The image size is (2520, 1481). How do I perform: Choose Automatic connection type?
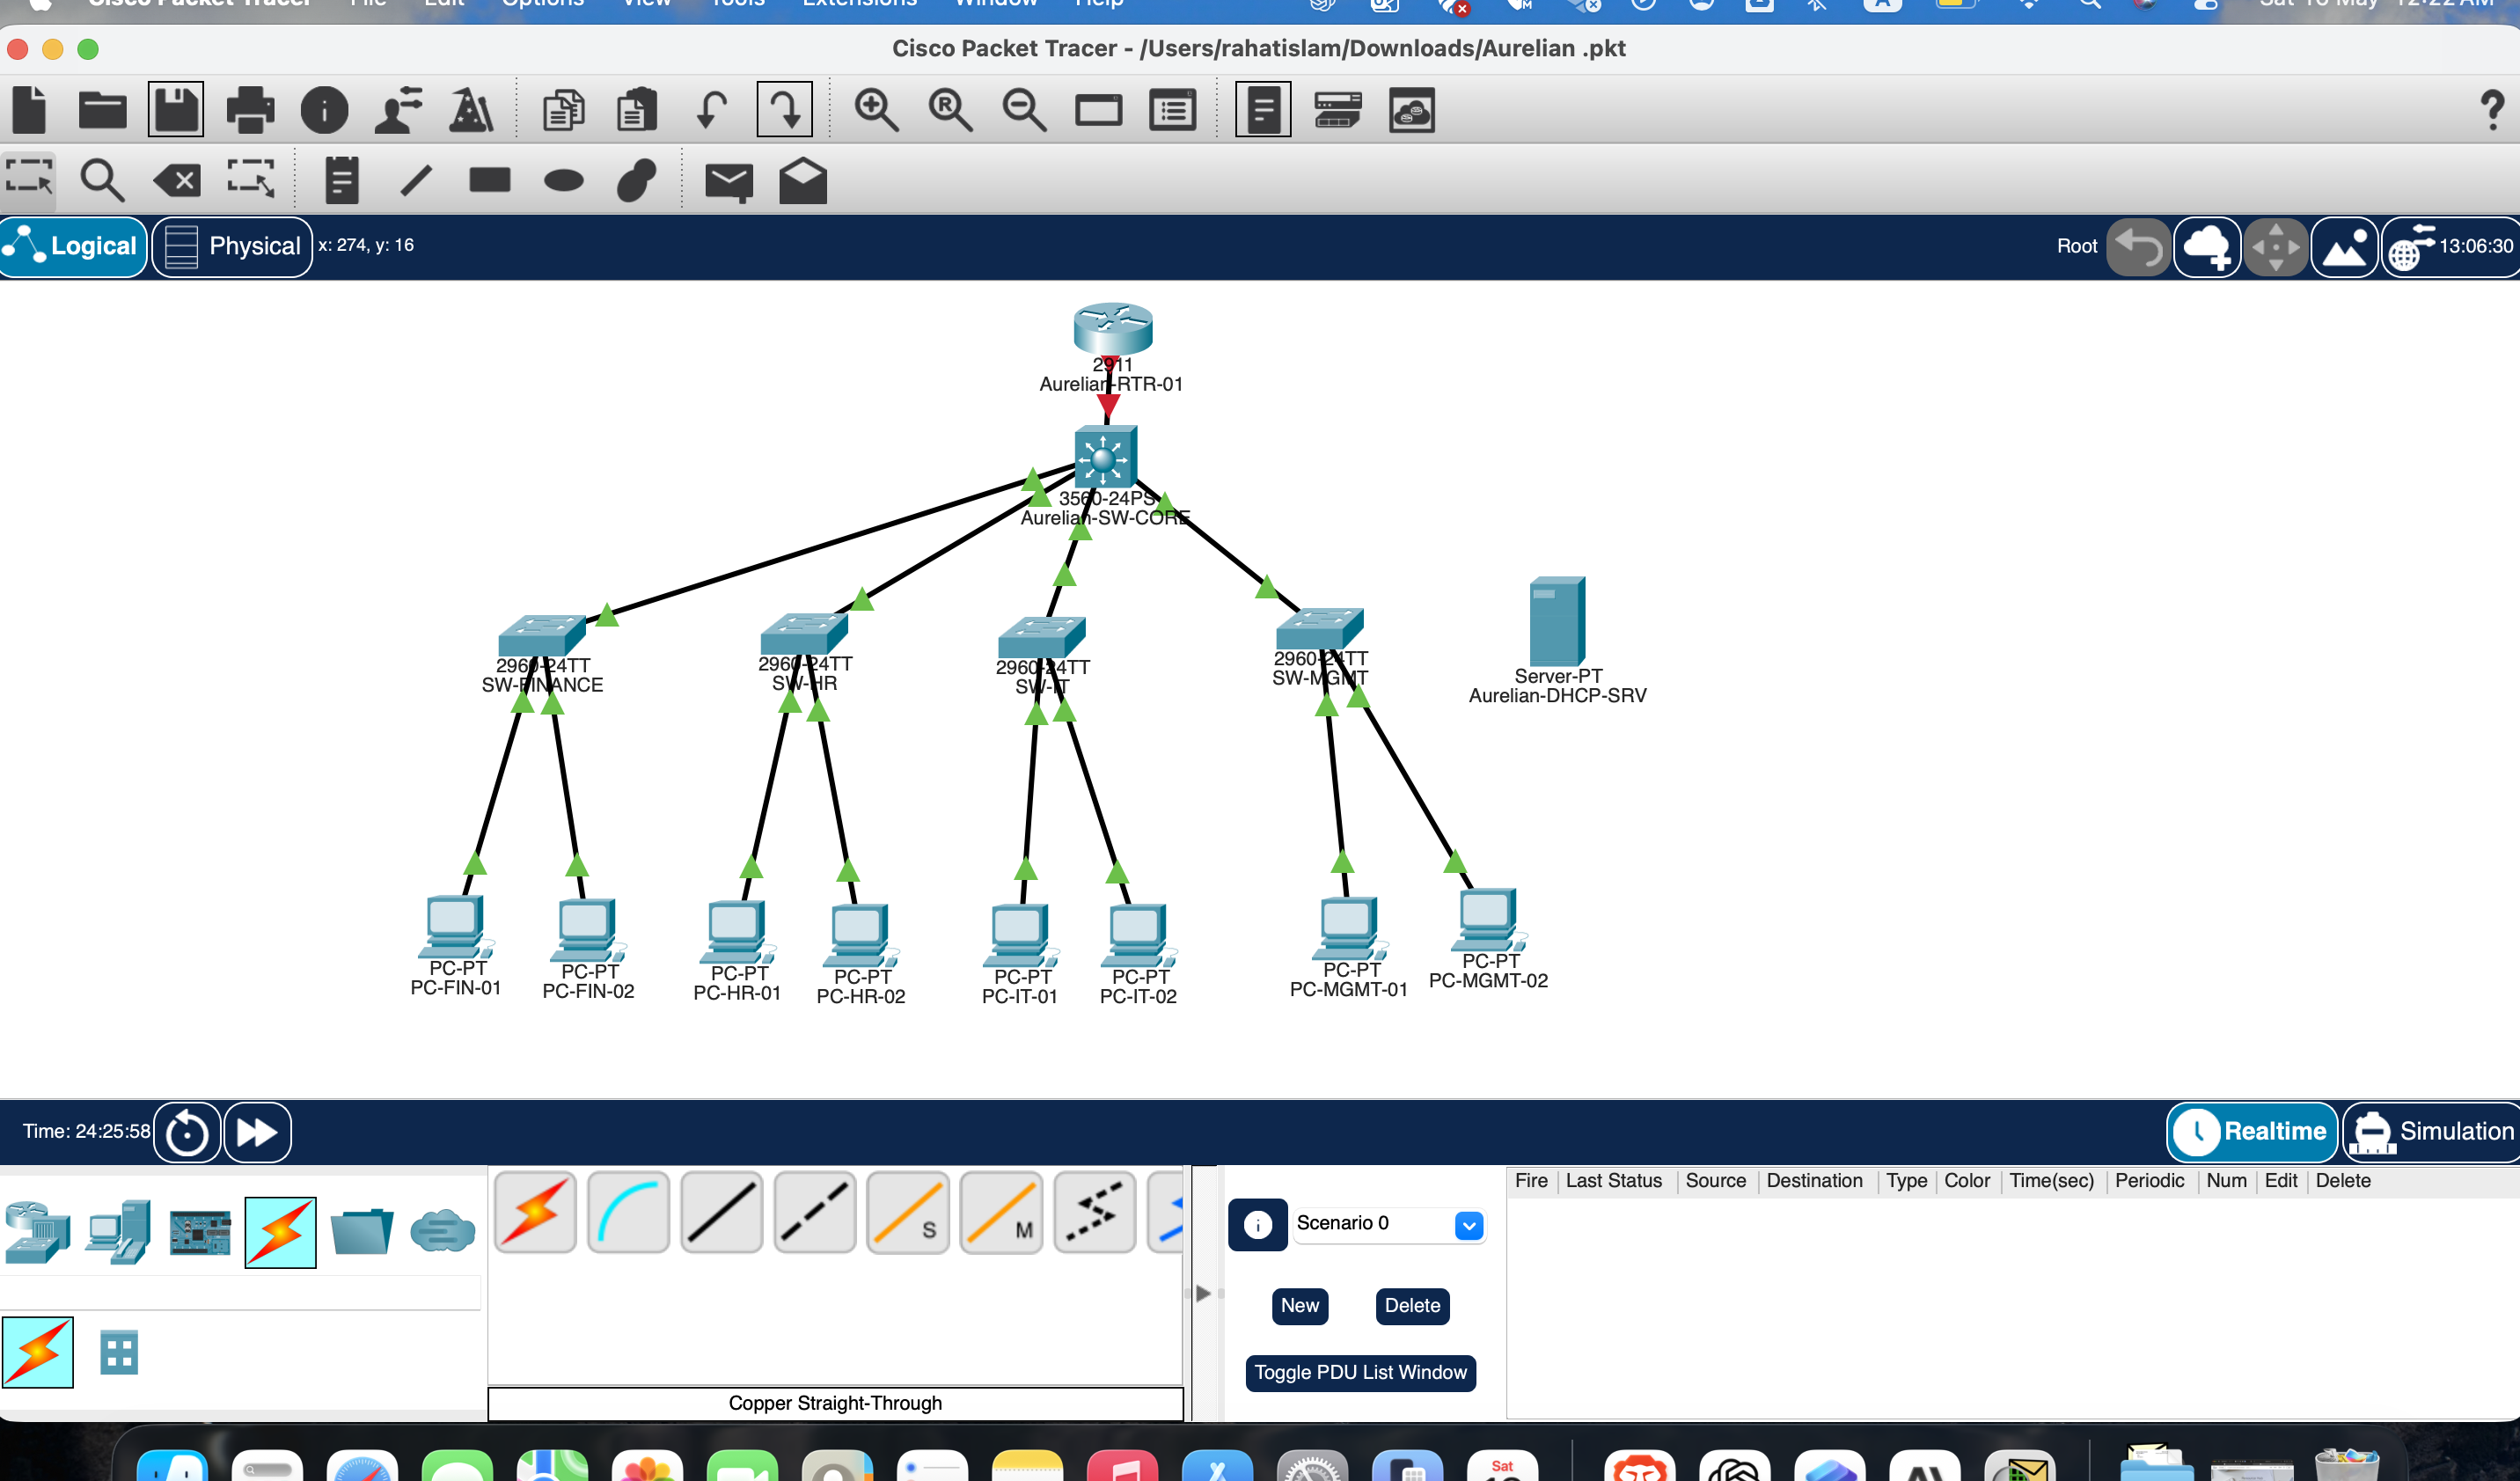pos(536,1212)
